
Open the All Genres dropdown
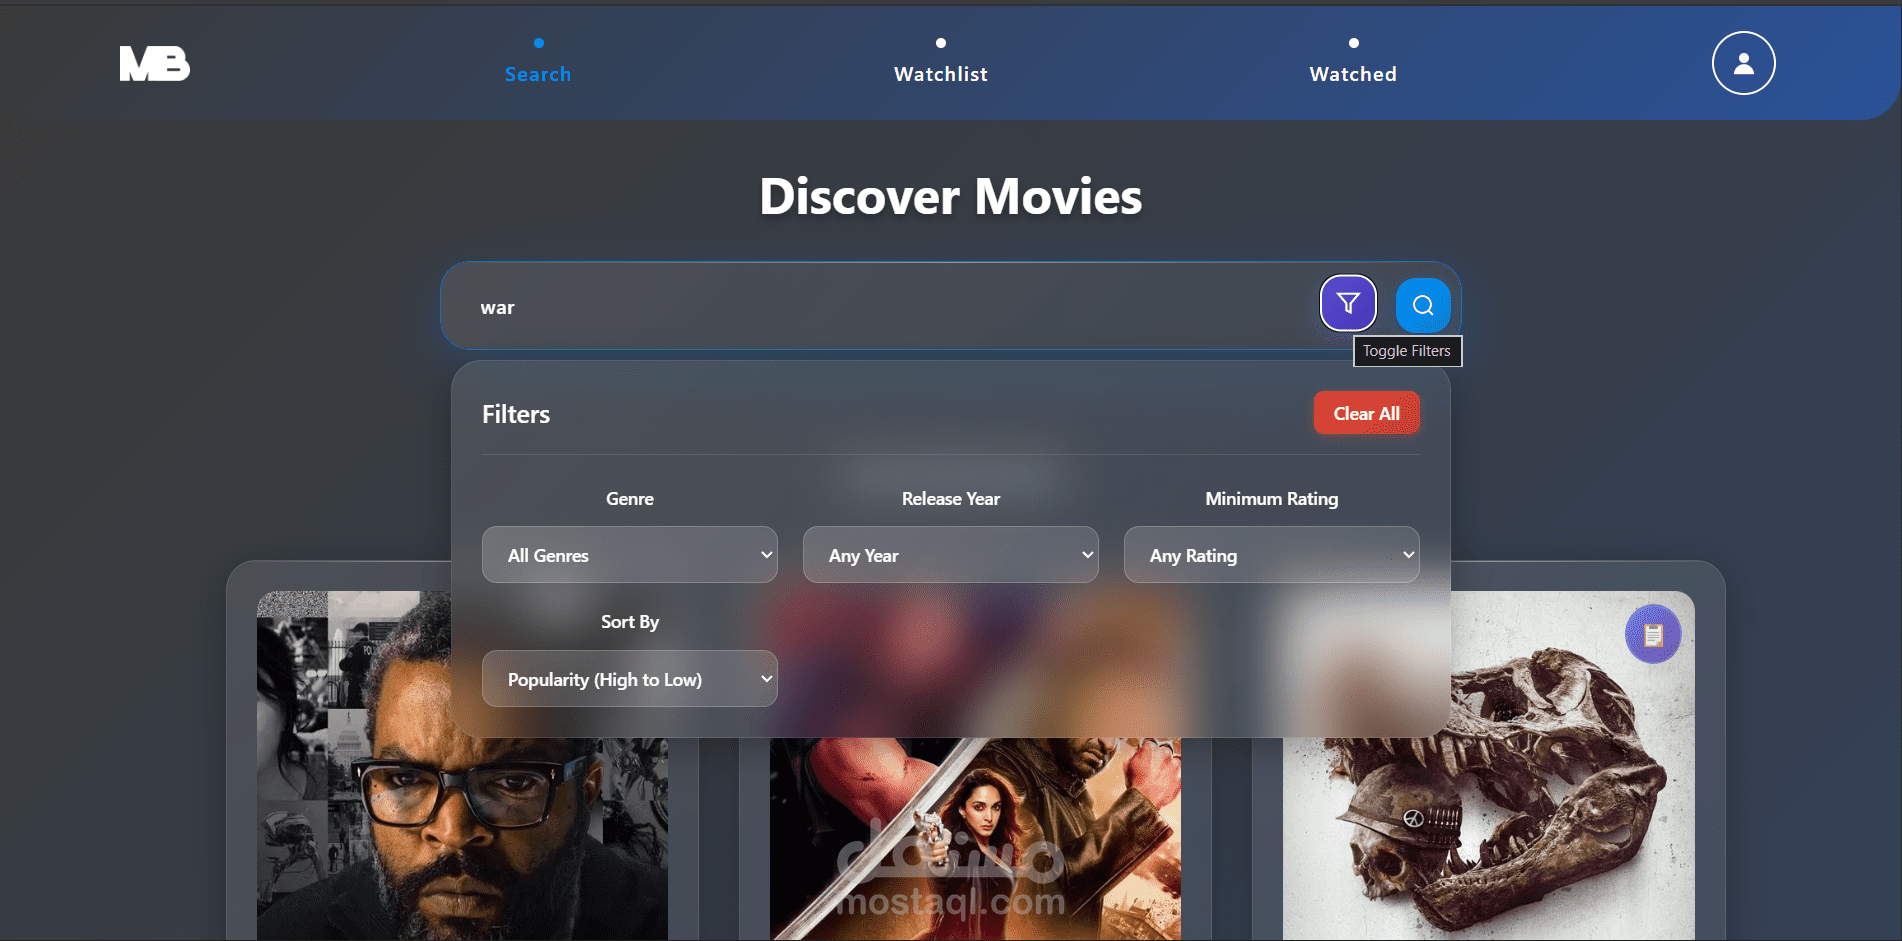coord(629,554)
